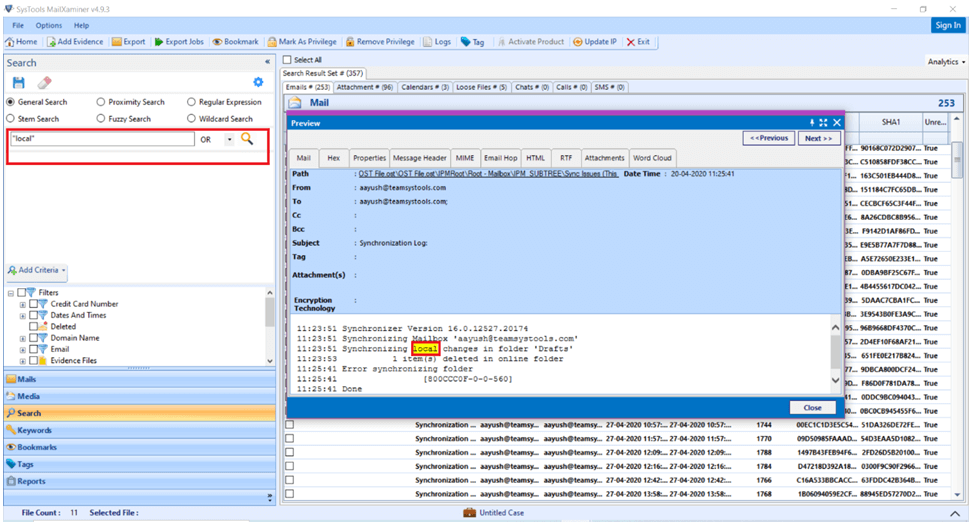This screenshot has width=974, height=525.
Task: Click the preview body vertical scrollbar
Action: [835, 354]
